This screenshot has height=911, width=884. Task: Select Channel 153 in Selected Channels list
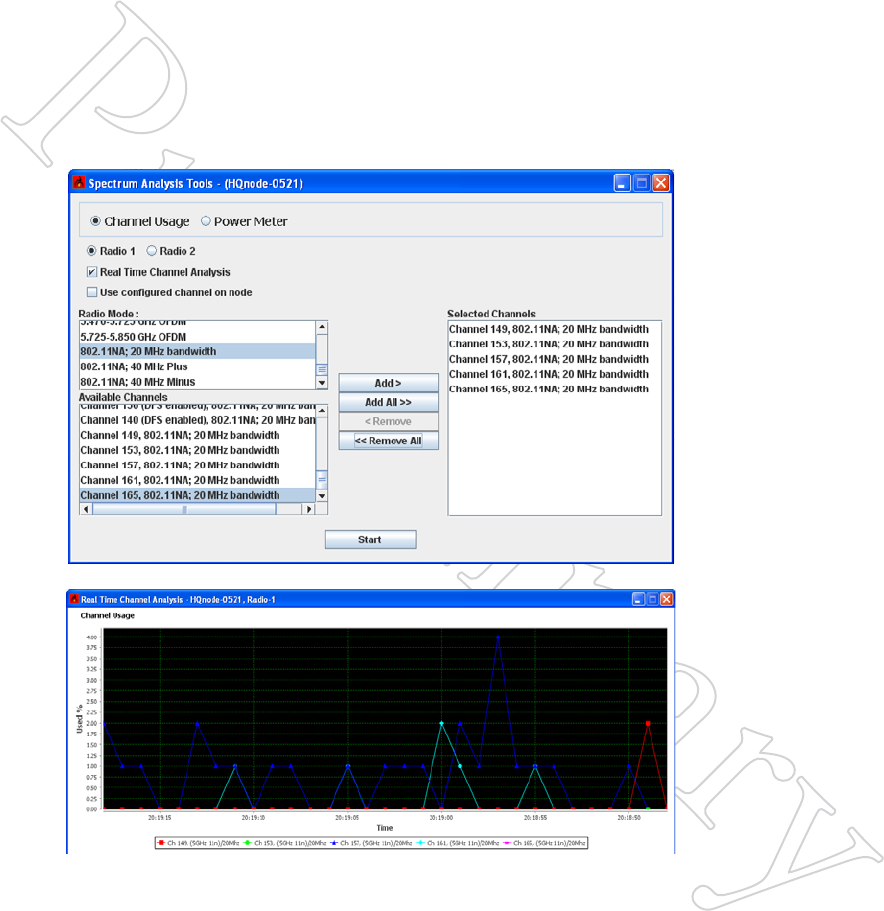pyautogui.click(x=554, y=344)
